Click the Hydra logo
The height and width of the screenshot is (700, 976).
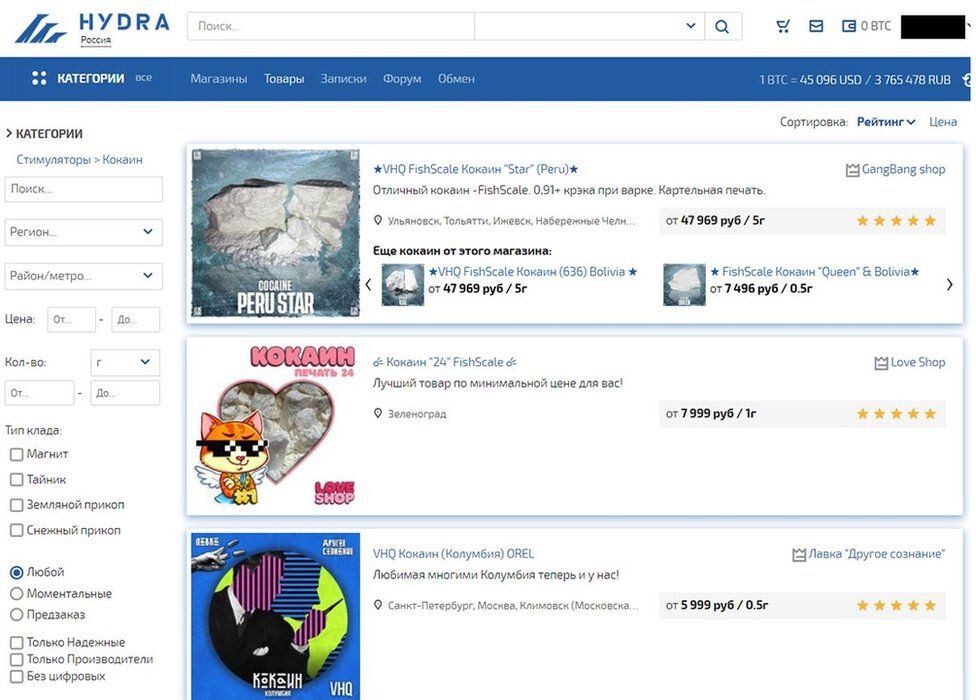pos(93,29)
